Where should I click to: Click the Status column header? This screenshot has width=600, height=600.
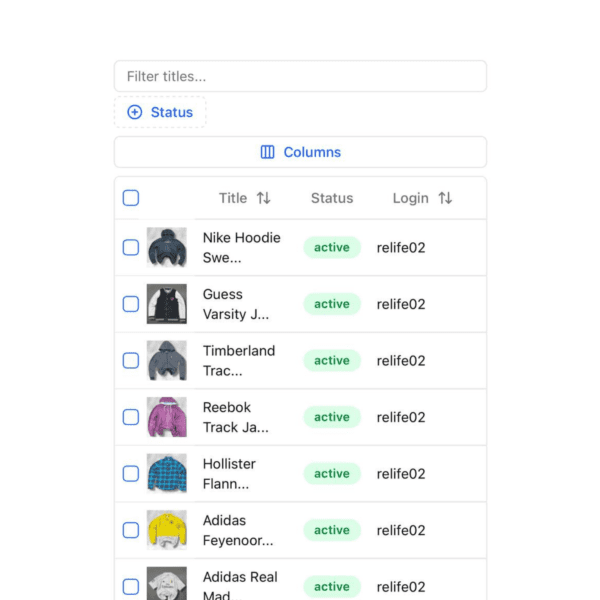[x=332, y=198]
